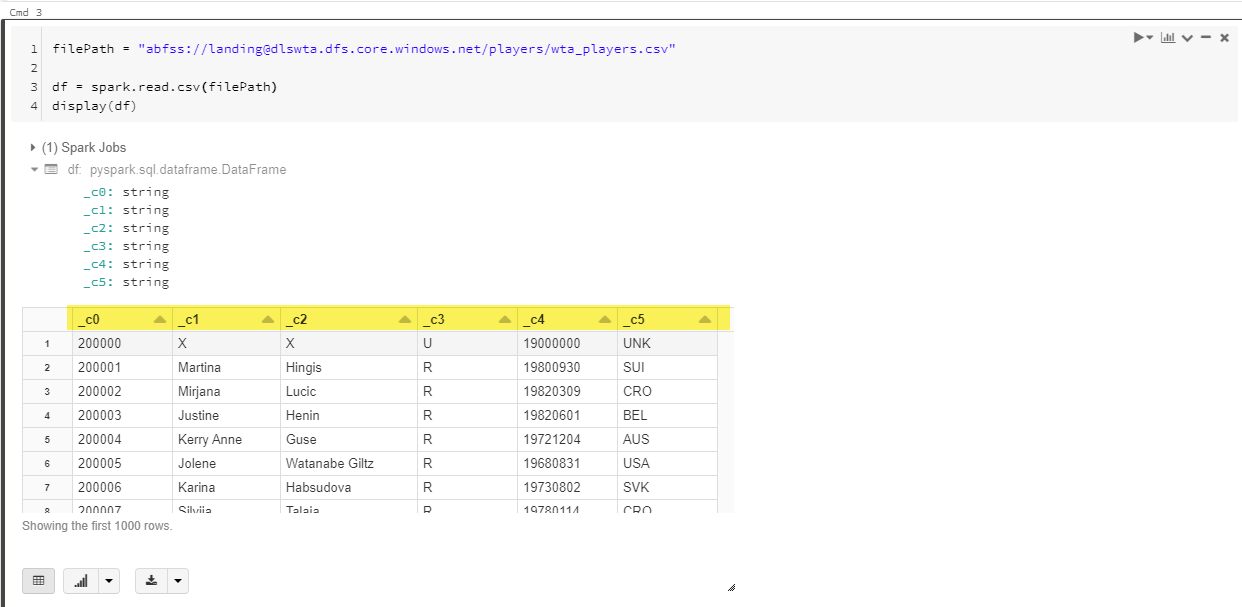The width and height of the screenshot is (1242, 607).
Task: Open the download options dropdown arrow
Action: (177, 580)
